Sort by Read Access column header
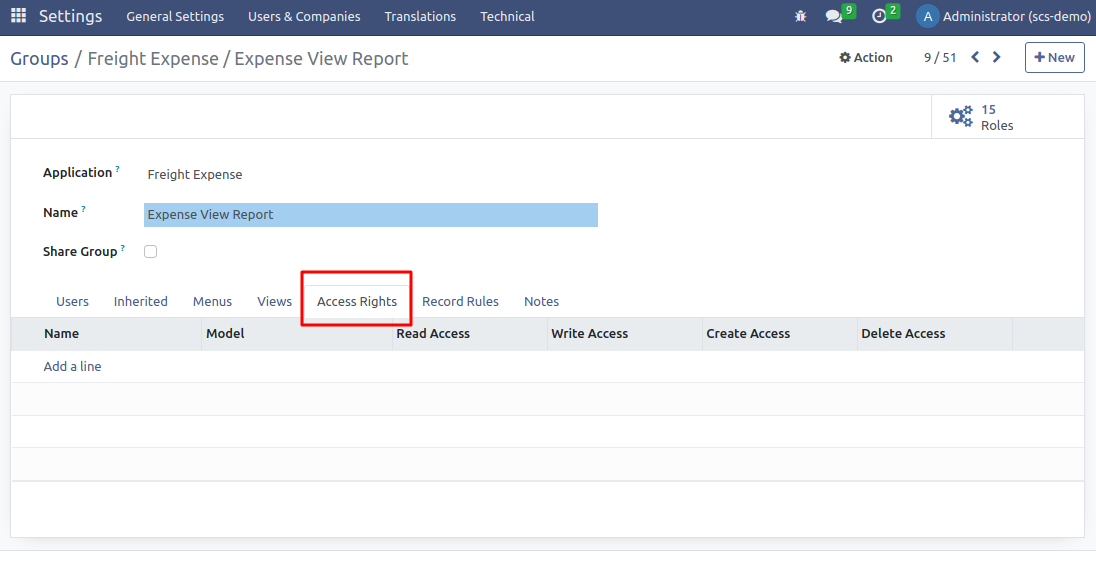The height and width of the screenshot is (575, 1096). tap(433, 334)
